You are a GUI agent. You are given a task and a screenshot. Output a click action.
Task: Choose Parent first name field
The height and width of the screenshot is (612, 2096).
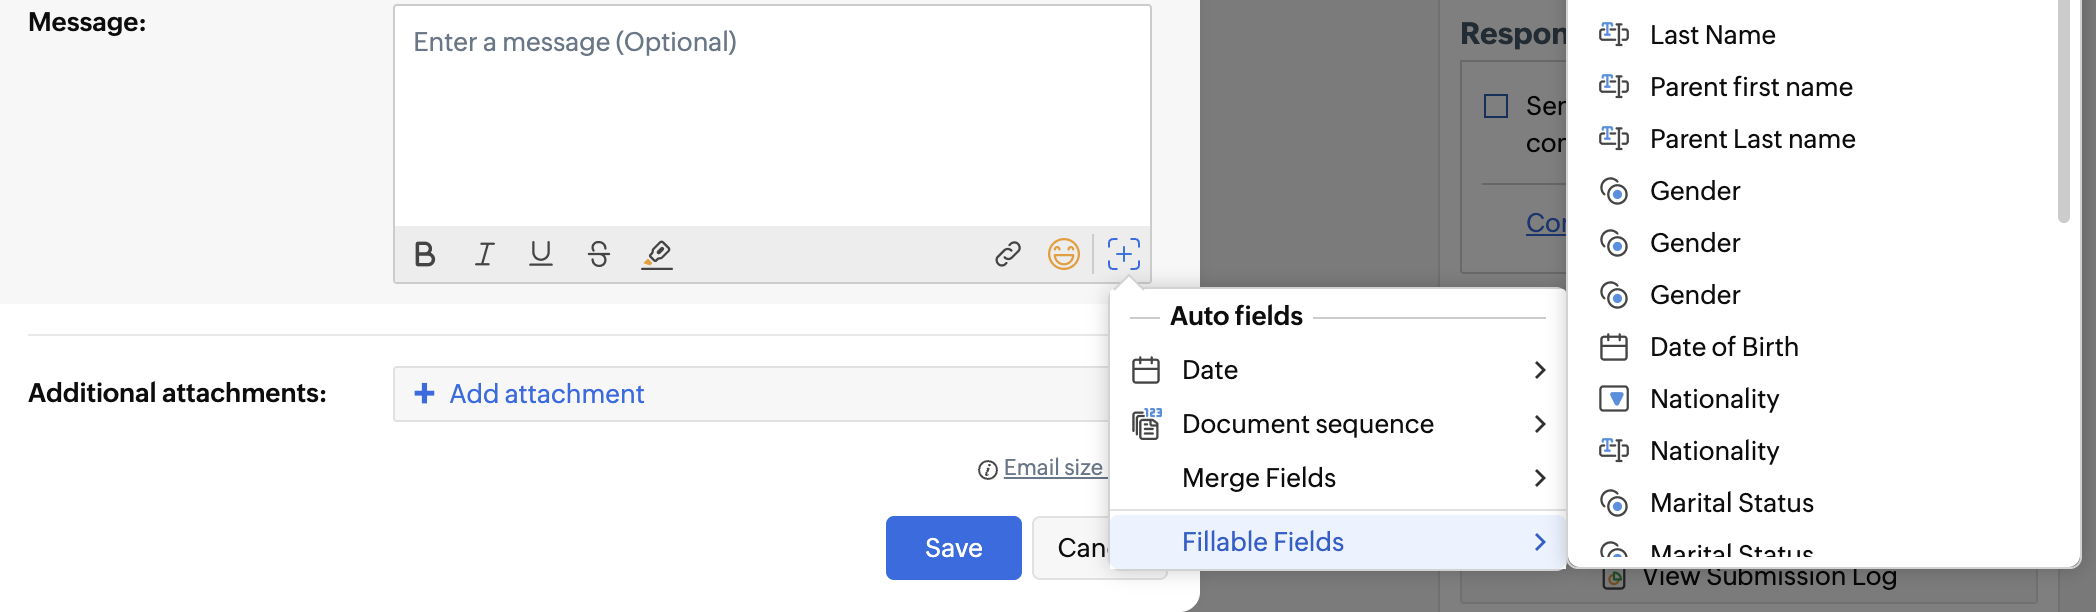(1750, 87)
